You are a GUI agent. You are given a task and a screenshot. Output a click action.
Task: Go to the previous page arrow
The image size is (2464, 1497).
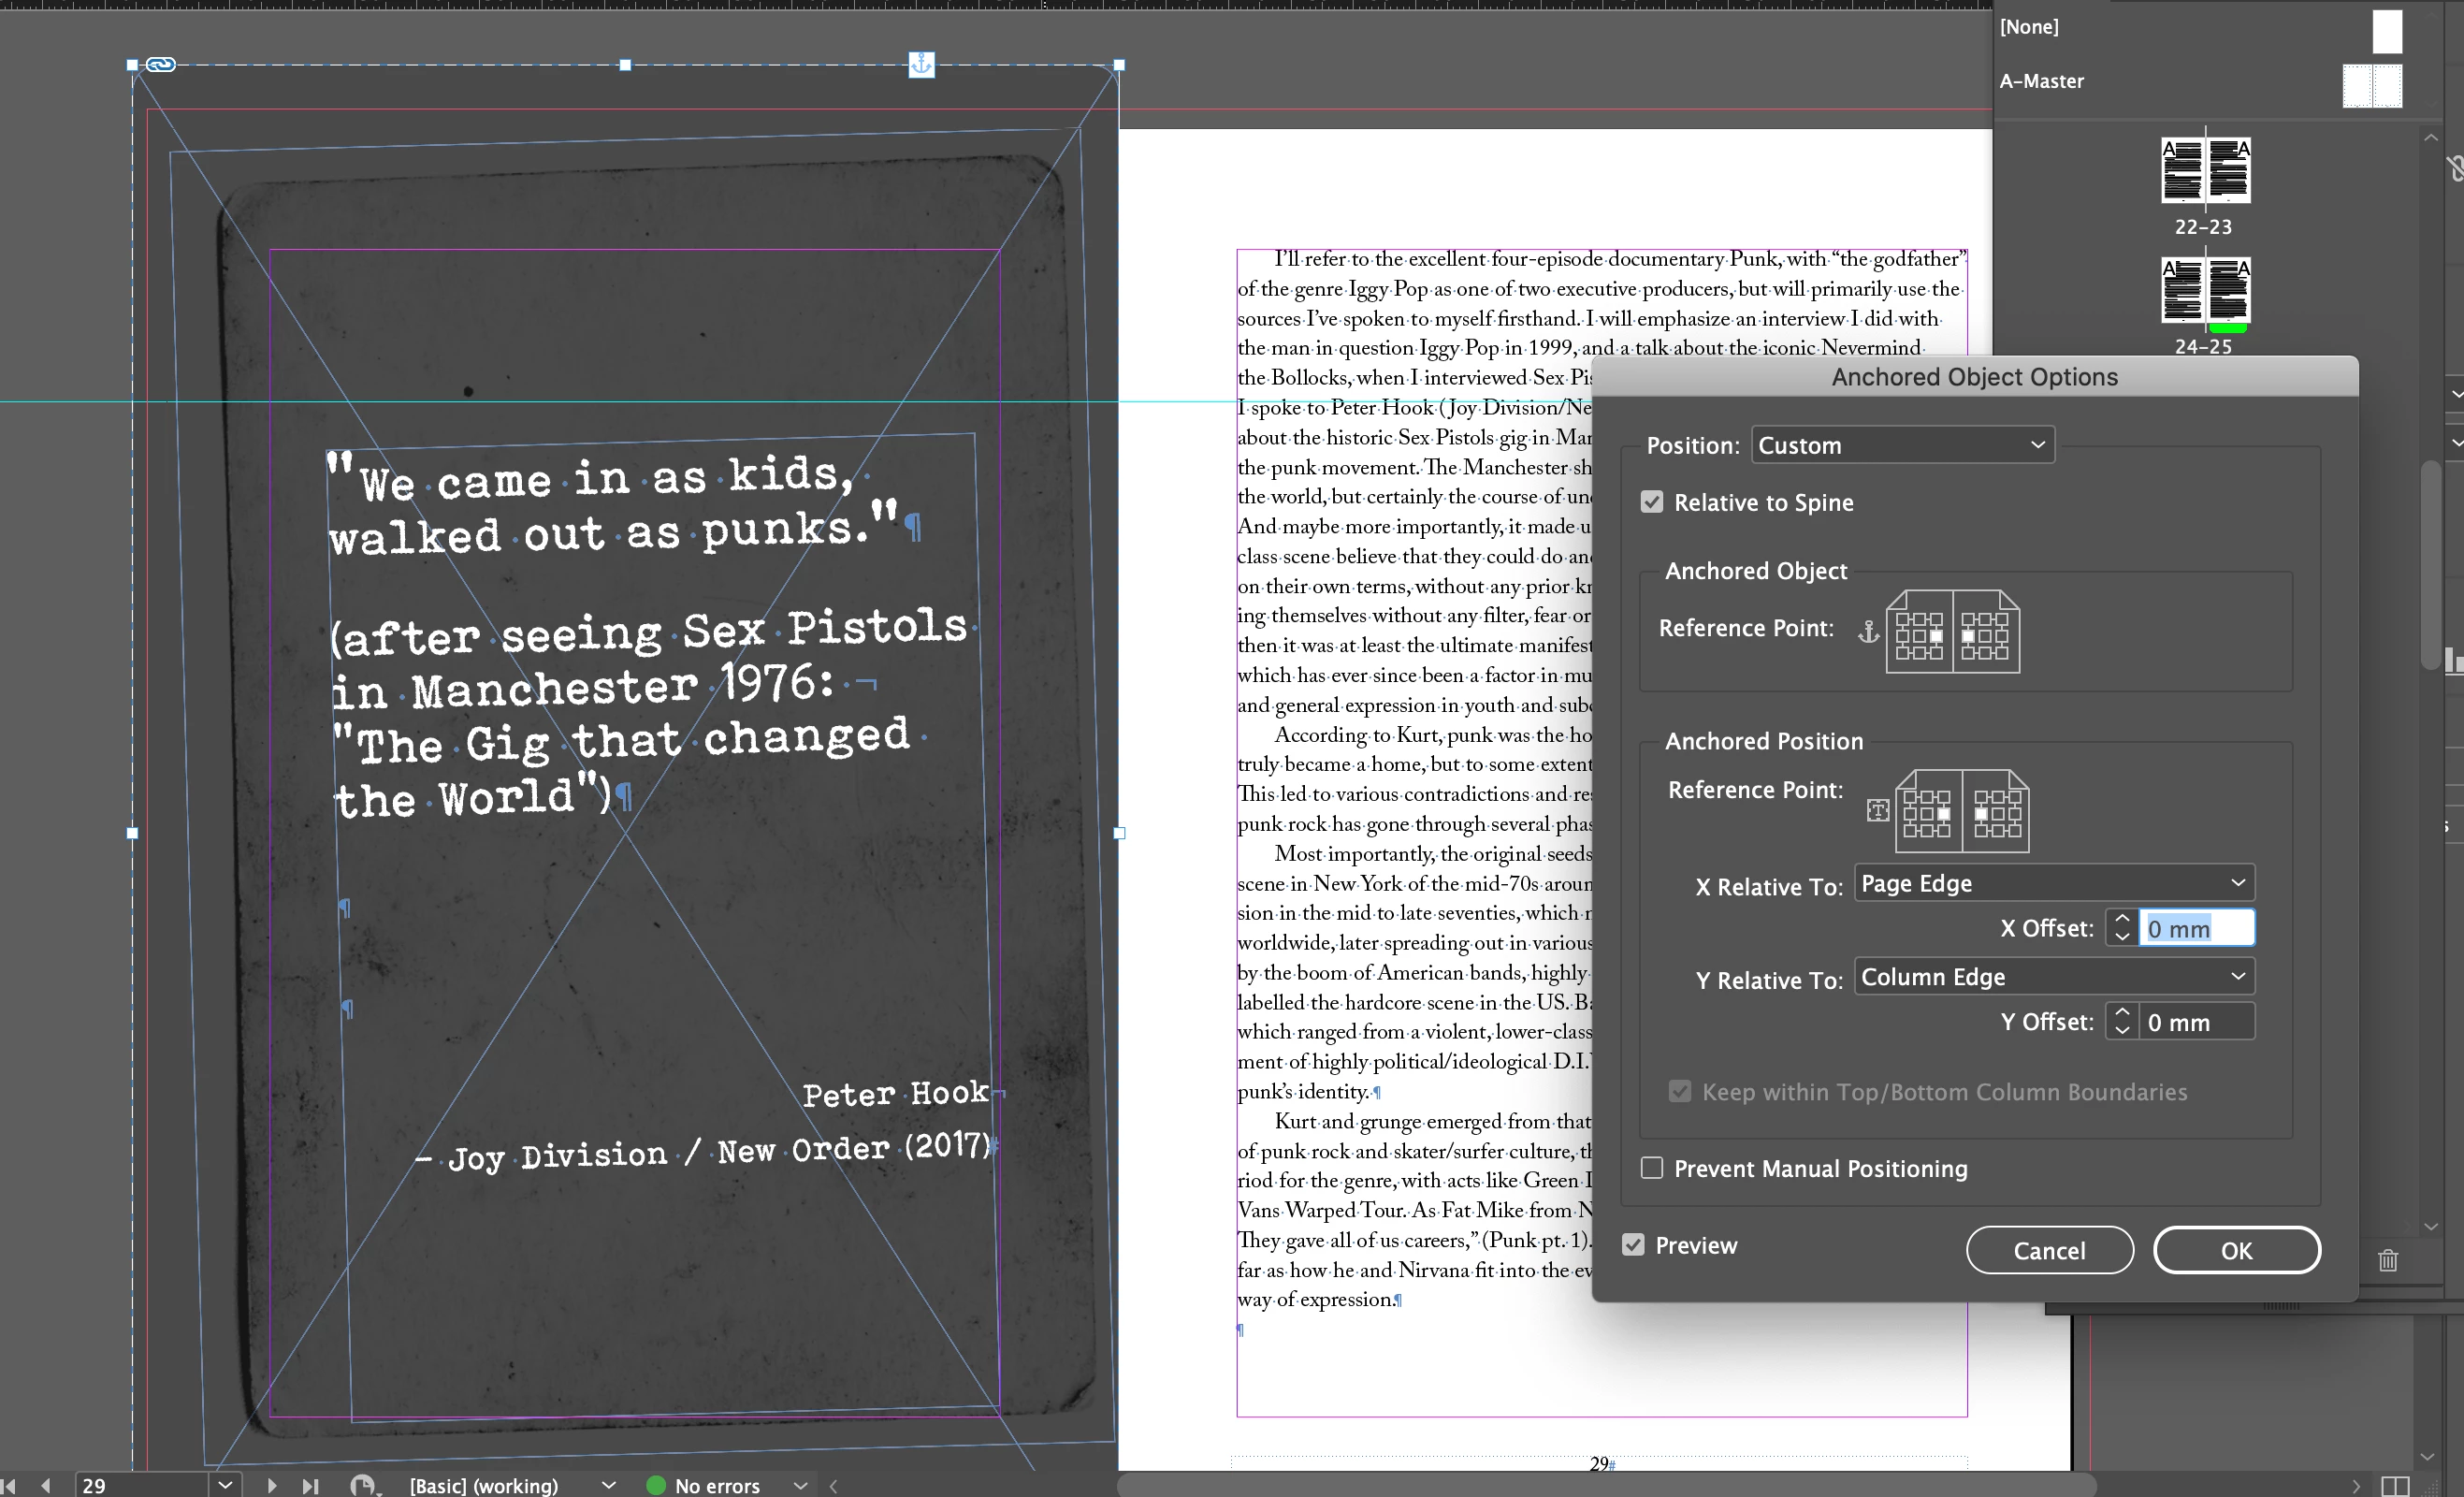pos(45,1485)
